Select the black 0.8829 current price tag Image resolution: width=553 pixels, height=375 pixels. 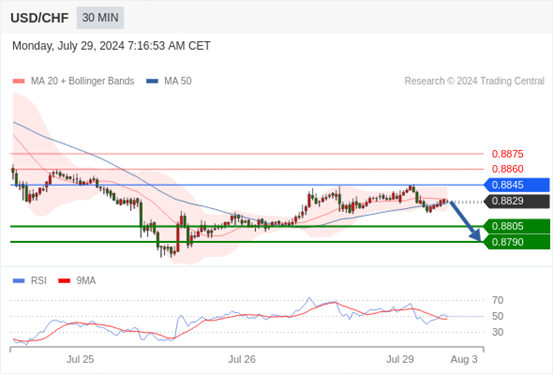[x=517, y=201]
